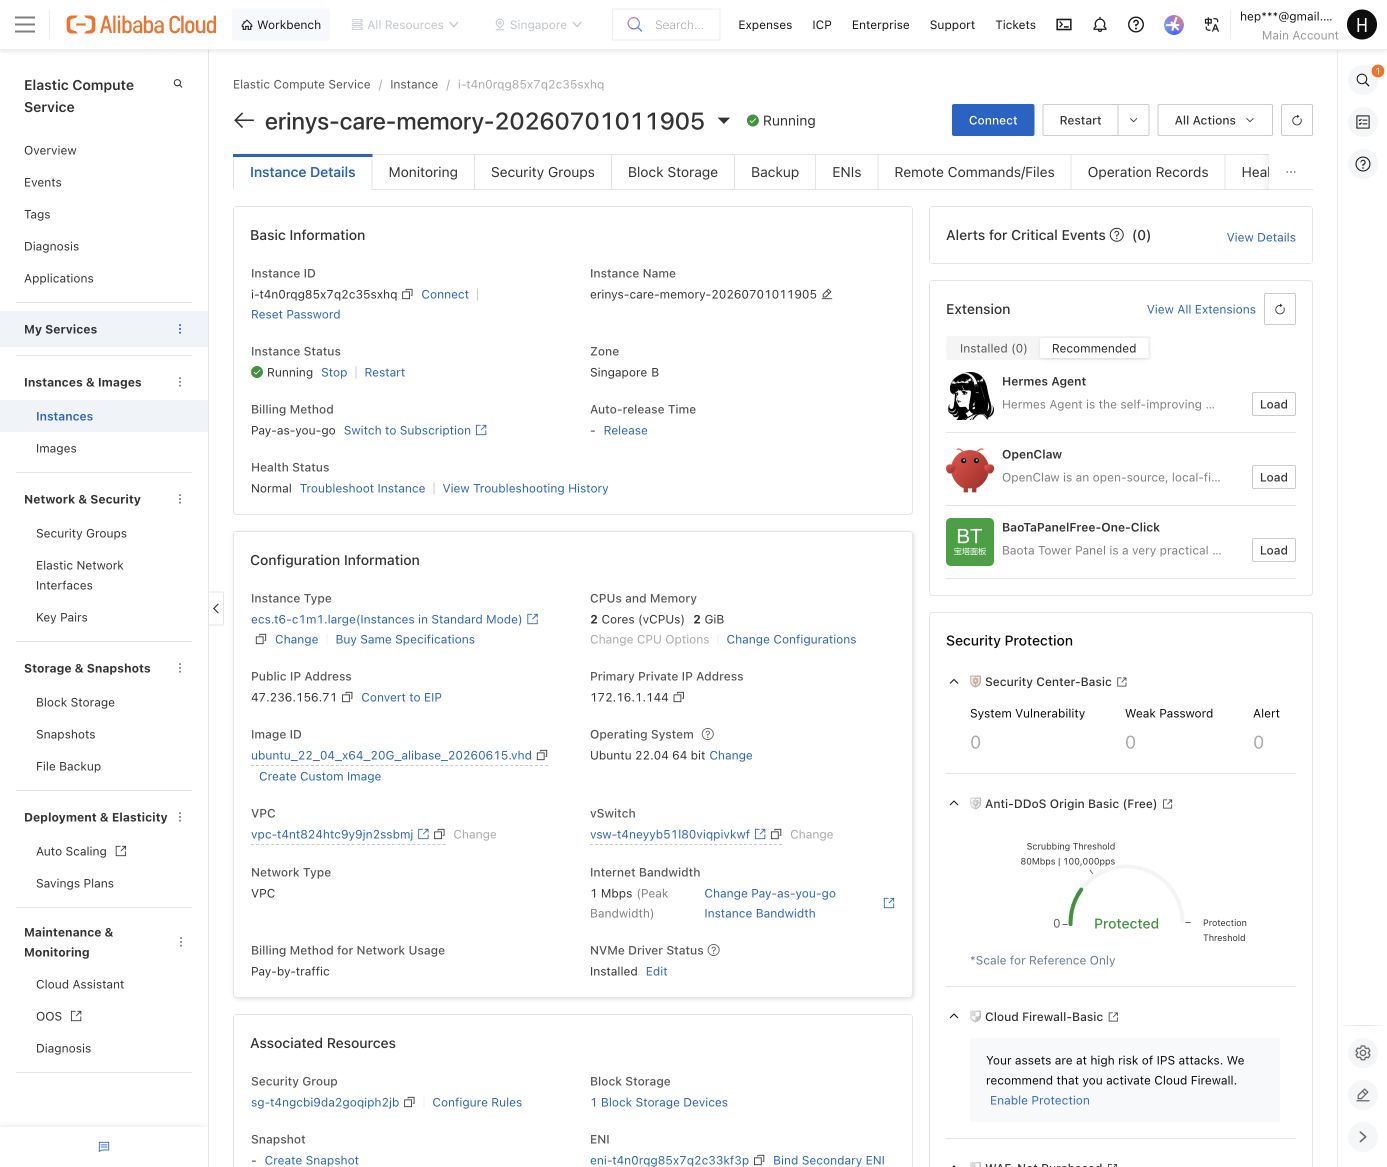Collapse Anti-DDoS Origin Basic section
Screen dimensions: 1387x1167
[x=954, y=804]
